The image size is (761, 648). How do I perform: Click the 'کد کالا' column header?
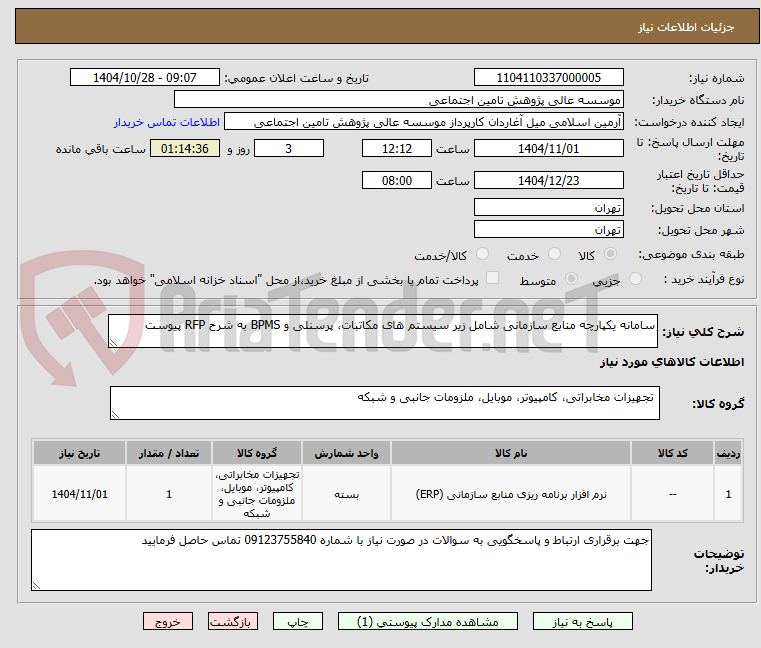tap(672, 453)
